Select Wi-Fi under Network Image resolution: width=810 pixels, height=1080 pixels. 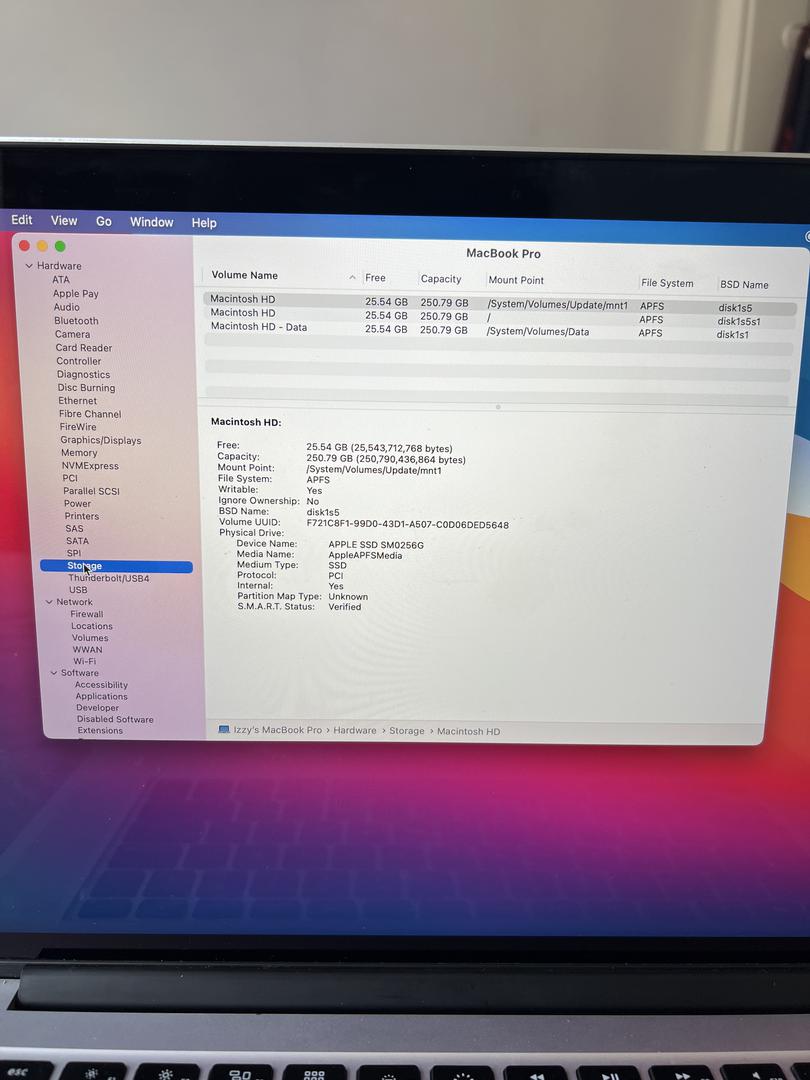tap(85, 661)
